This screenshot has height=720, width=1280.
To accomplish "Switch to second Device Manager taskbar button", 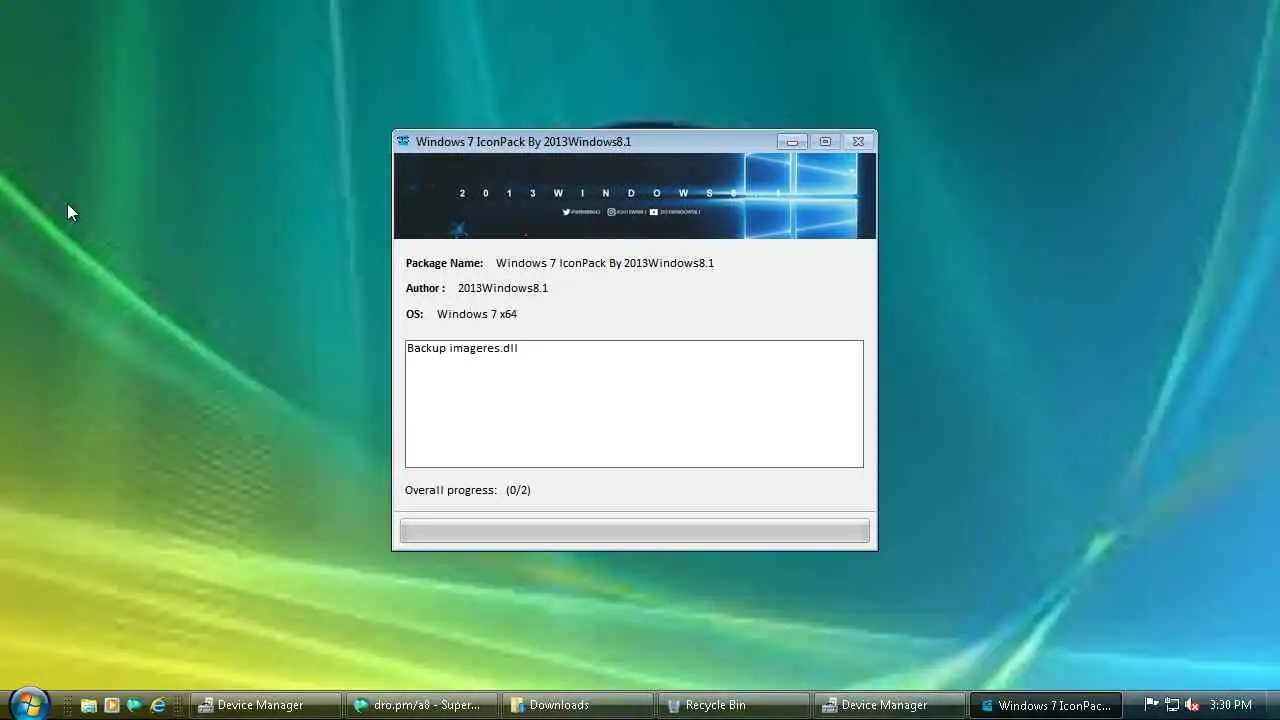I will (x=888, y=705).
